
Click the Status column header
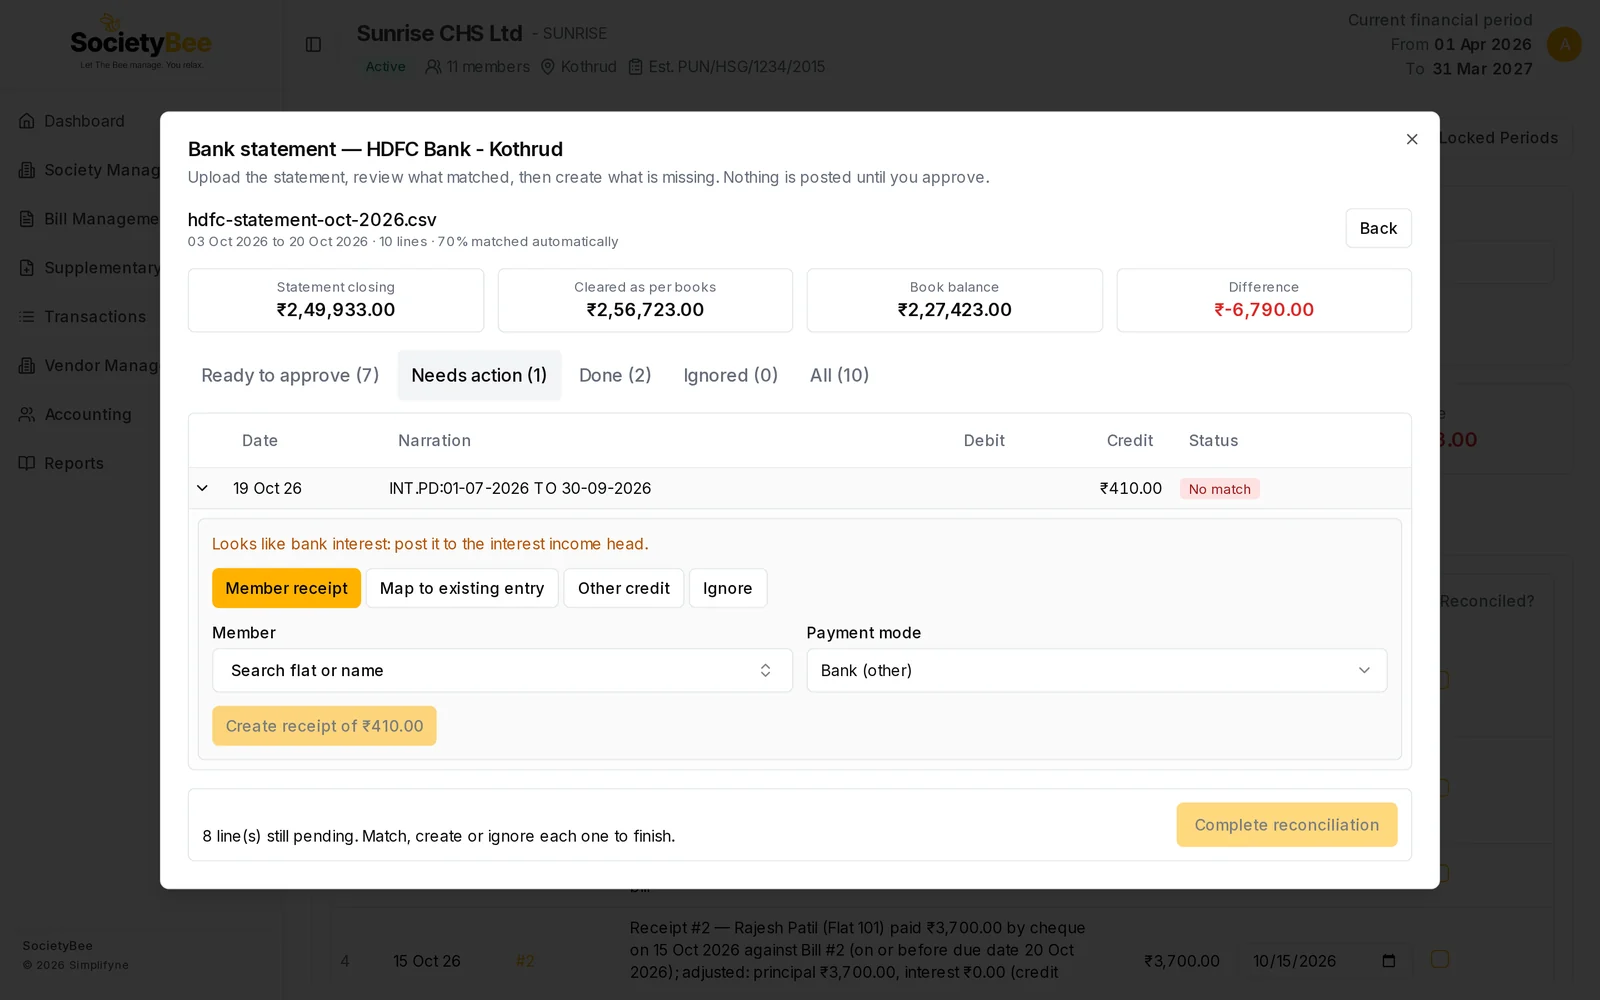pyautogui.click(x=1213, y=441)
